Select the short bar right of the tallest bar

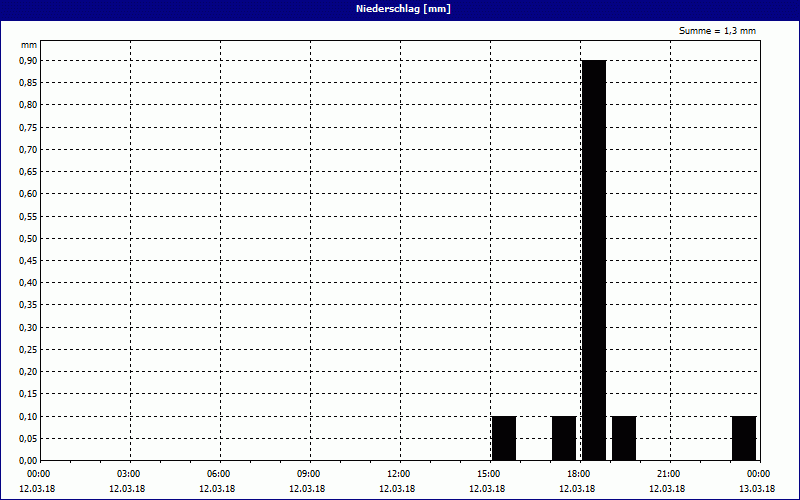624,438
